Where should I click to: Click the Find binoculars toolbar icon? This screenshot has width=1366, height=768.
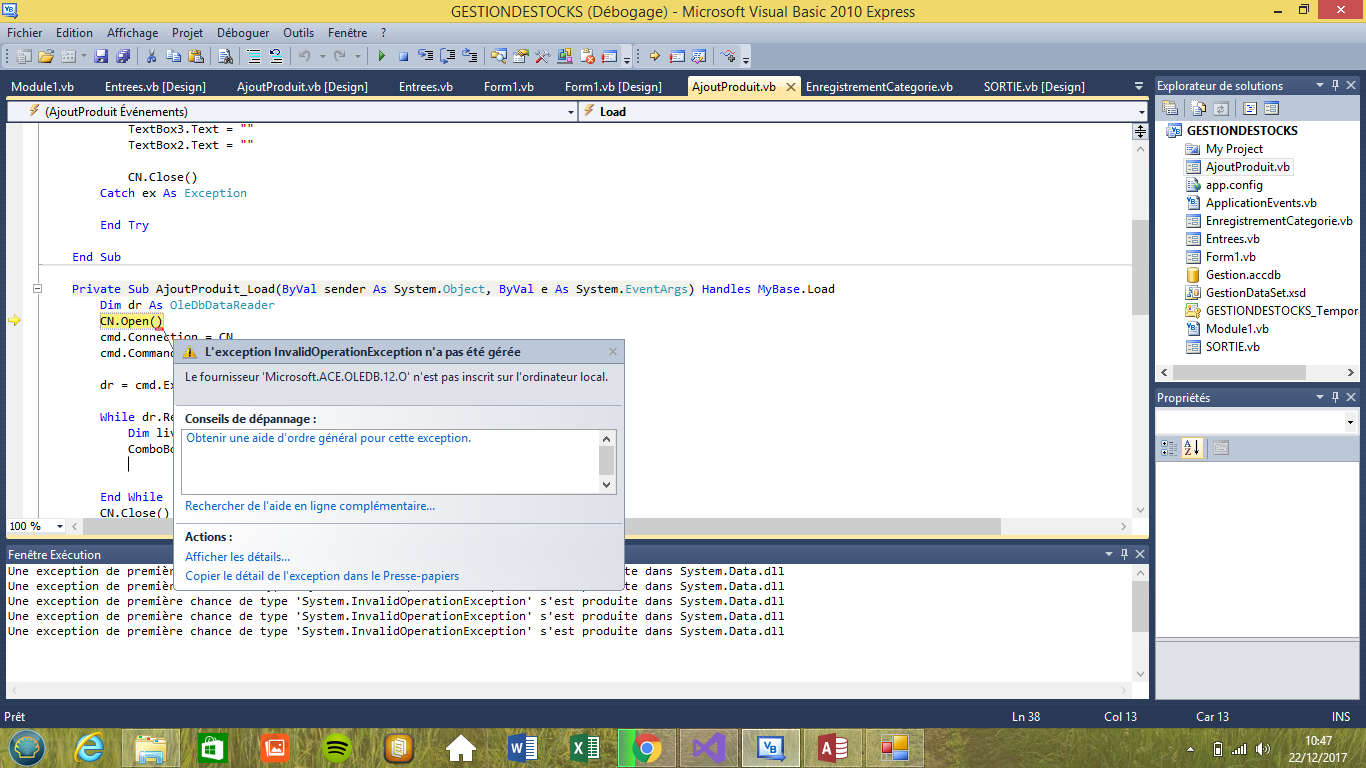[225, 56]
